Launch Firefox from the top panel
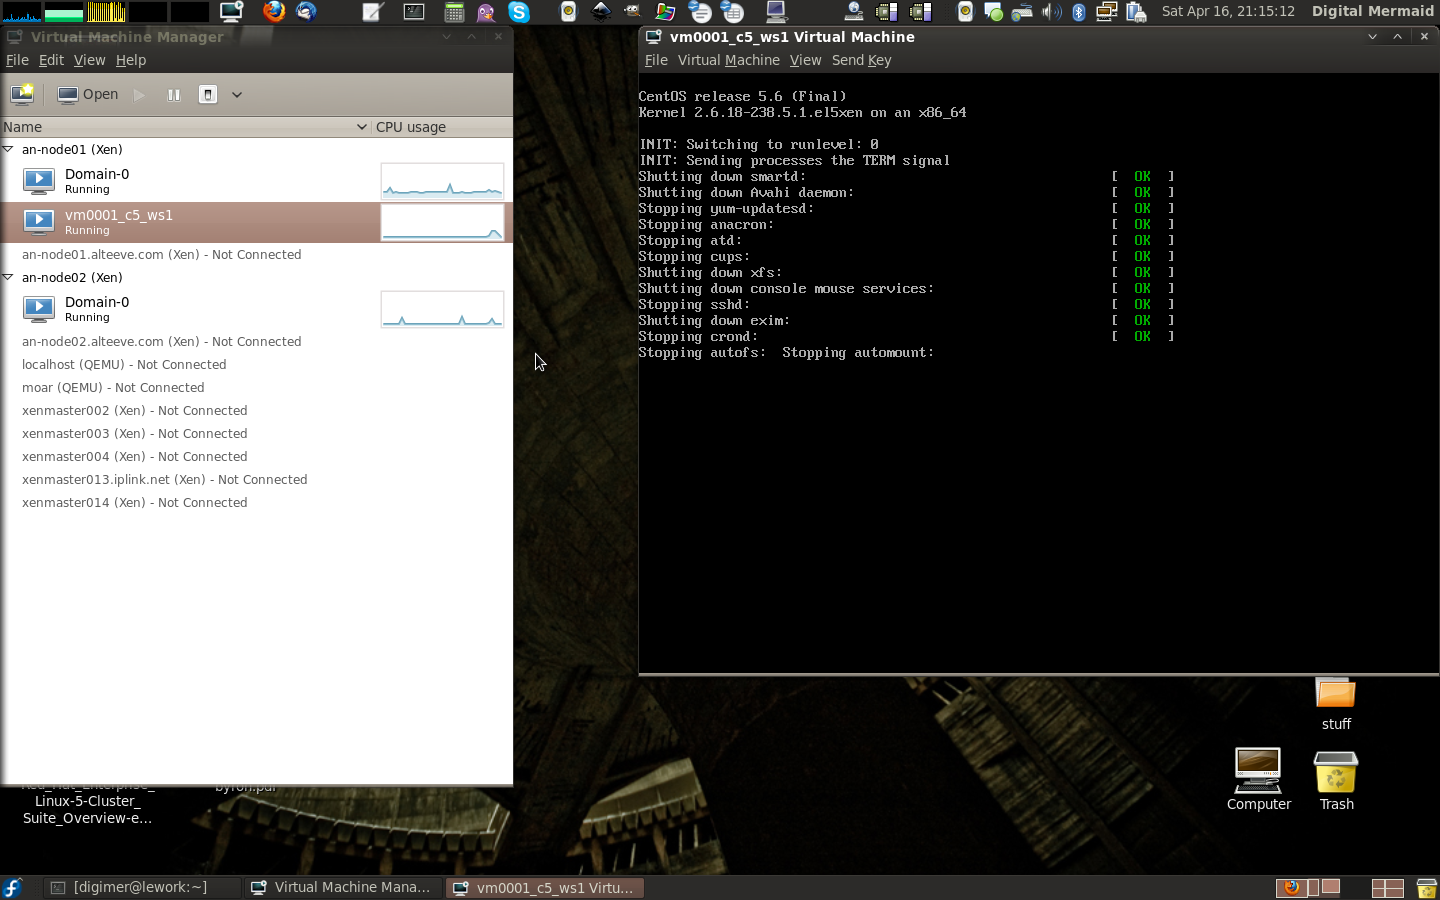Image resolution: width=1440 pixels, height=900 pixels. coord(273,11)
